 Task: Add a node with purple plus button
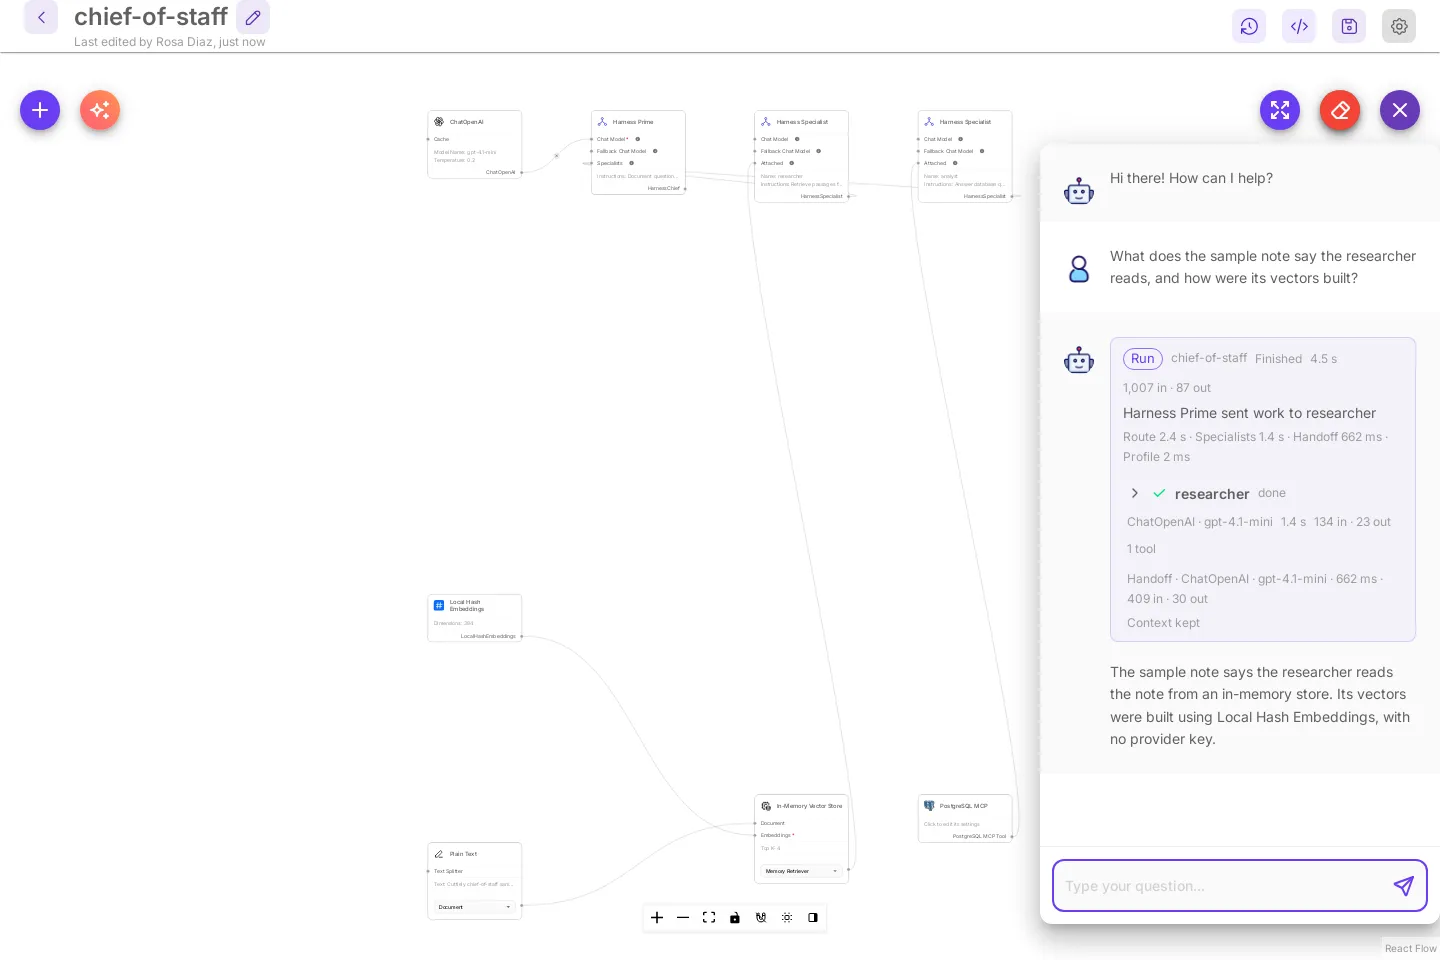pos(40,110)
